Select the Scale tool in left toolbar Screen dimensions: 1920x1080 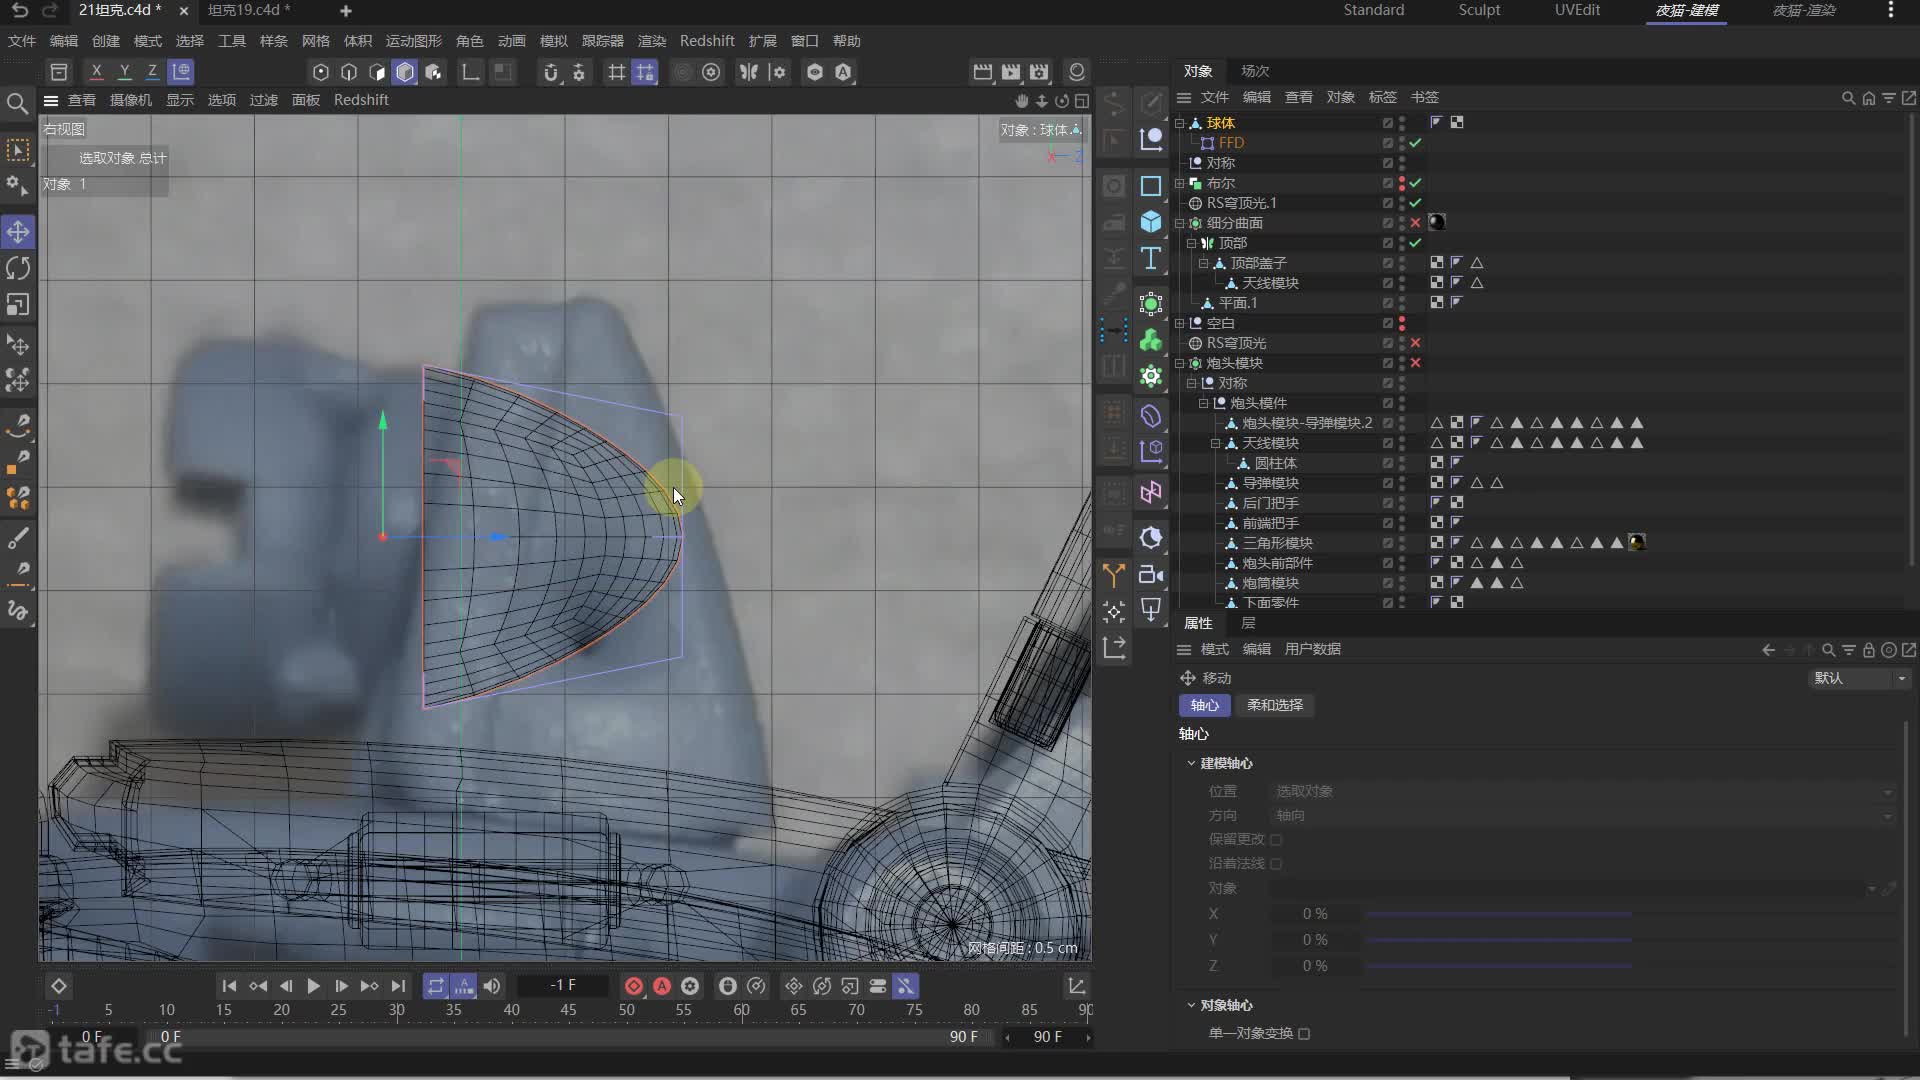(18, 304)
